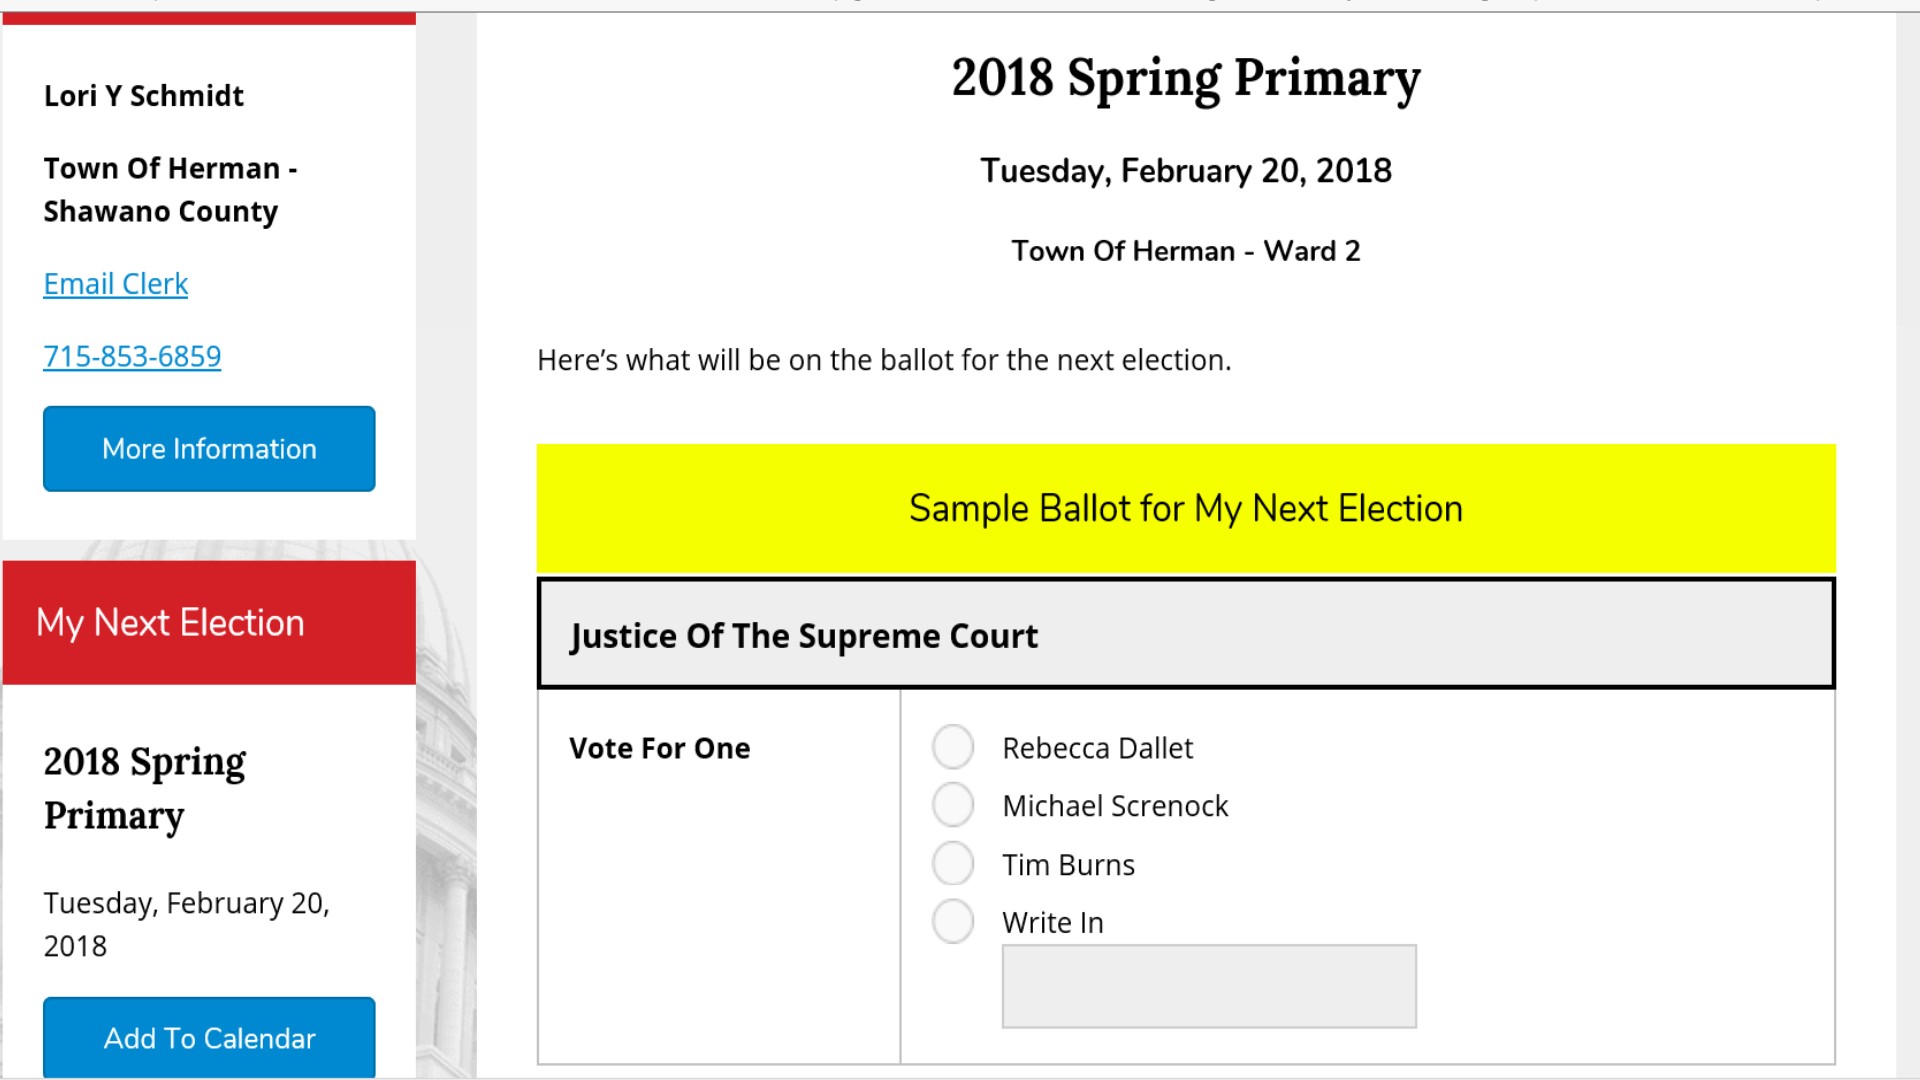Call the clerk at 715-853-6859
The image size is (1920, 1080).
point(132,356)
